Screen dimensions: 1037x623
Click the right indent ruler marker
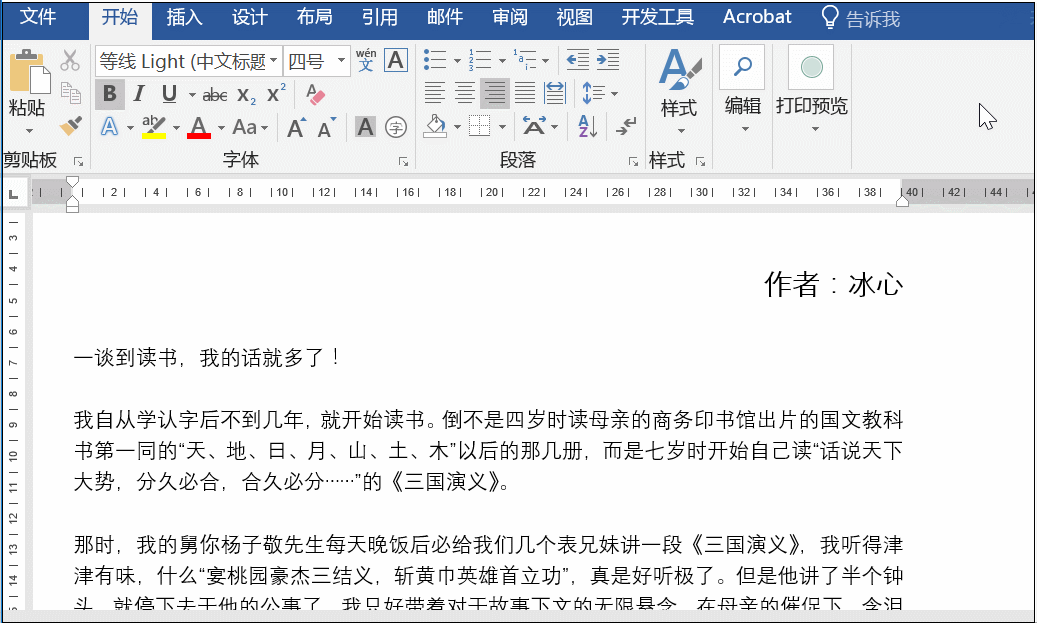coord(902,200)
